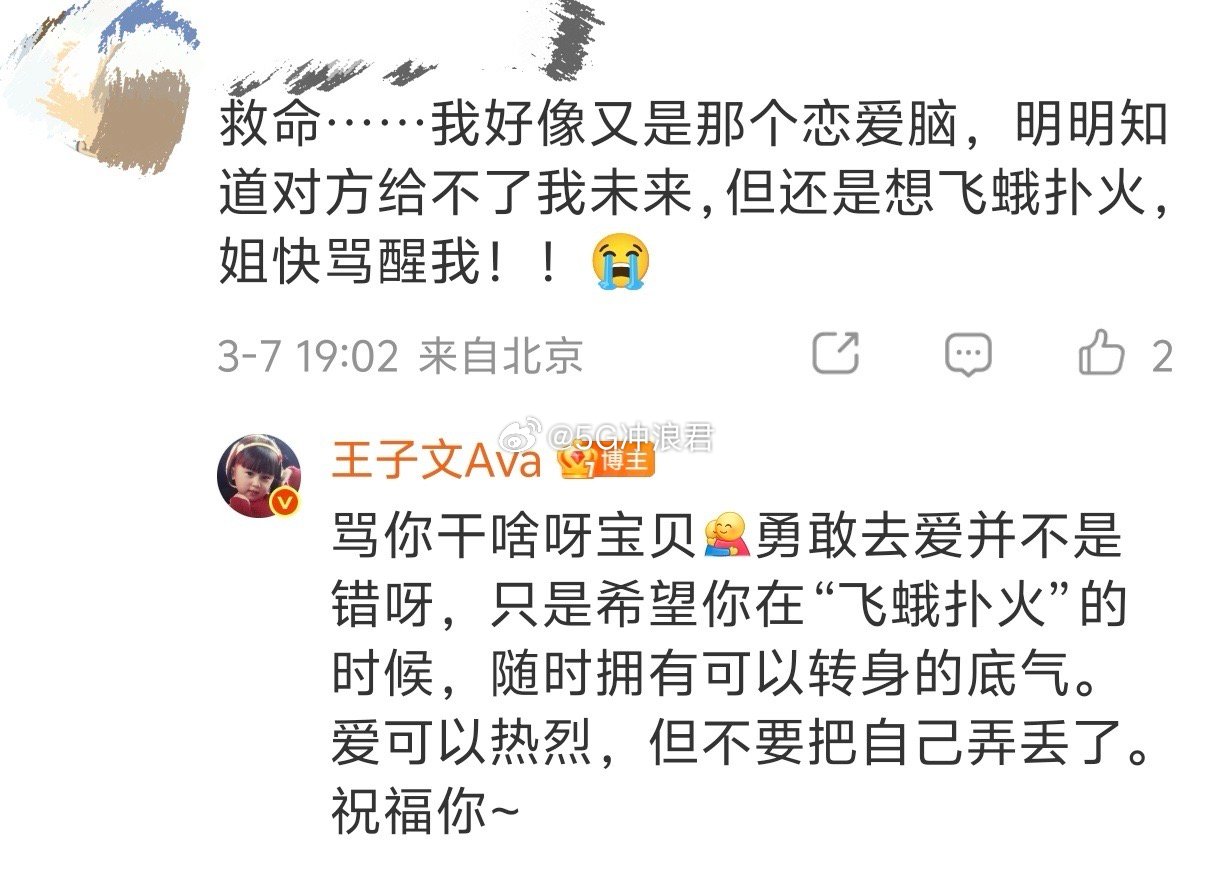This screenshot has width=1216, height=870.
Task: Click the crown membership icon
Action: pyautogui.click(x=577, y=460)
